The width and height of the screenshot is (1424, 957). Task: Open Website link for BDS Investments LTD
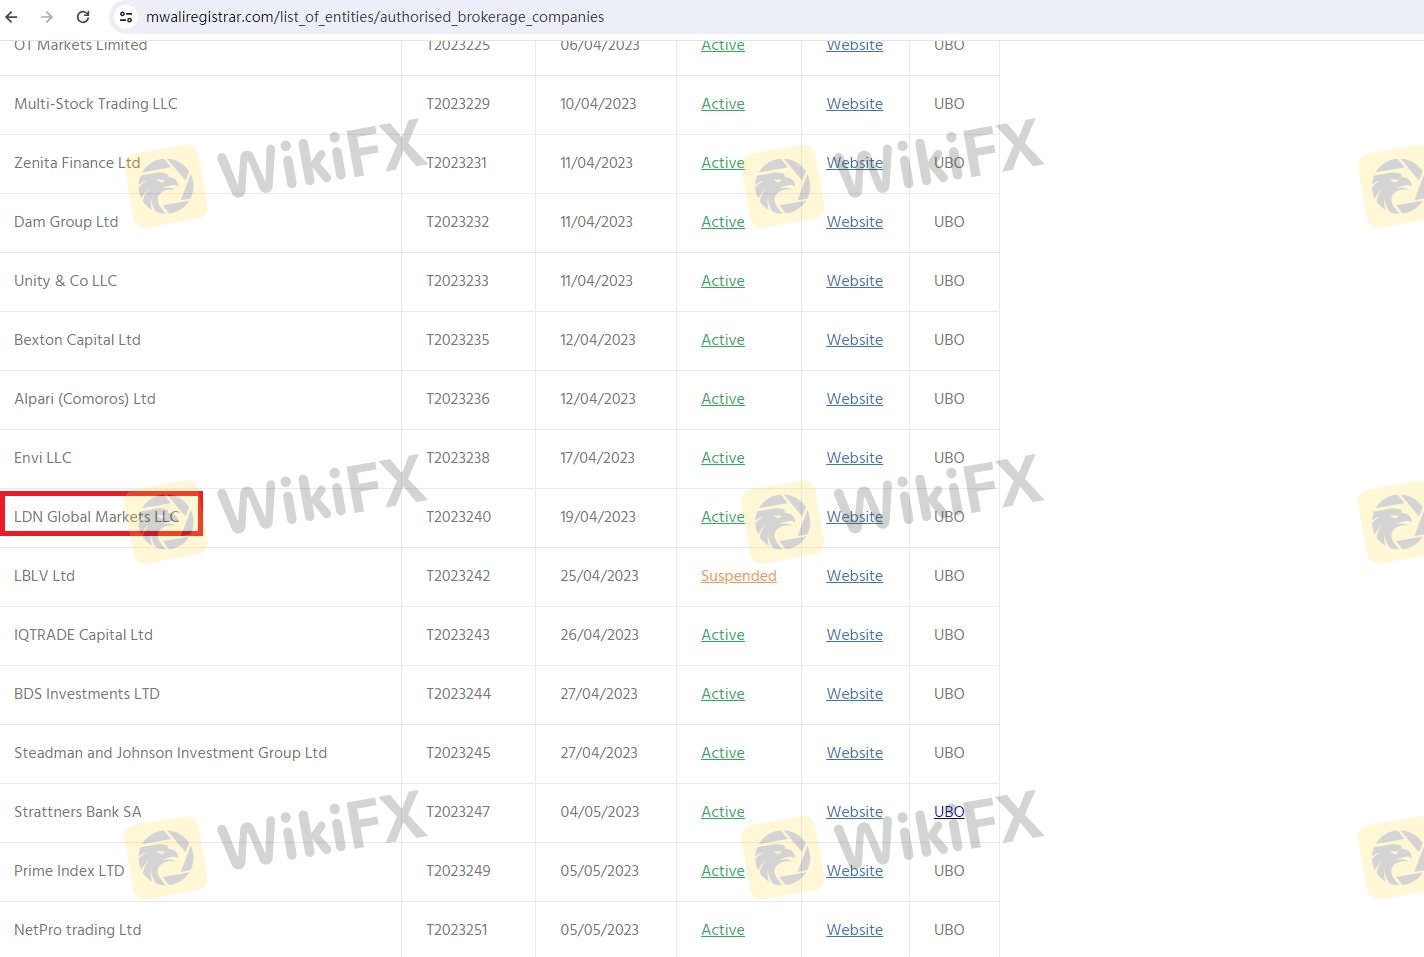point(854,694)
